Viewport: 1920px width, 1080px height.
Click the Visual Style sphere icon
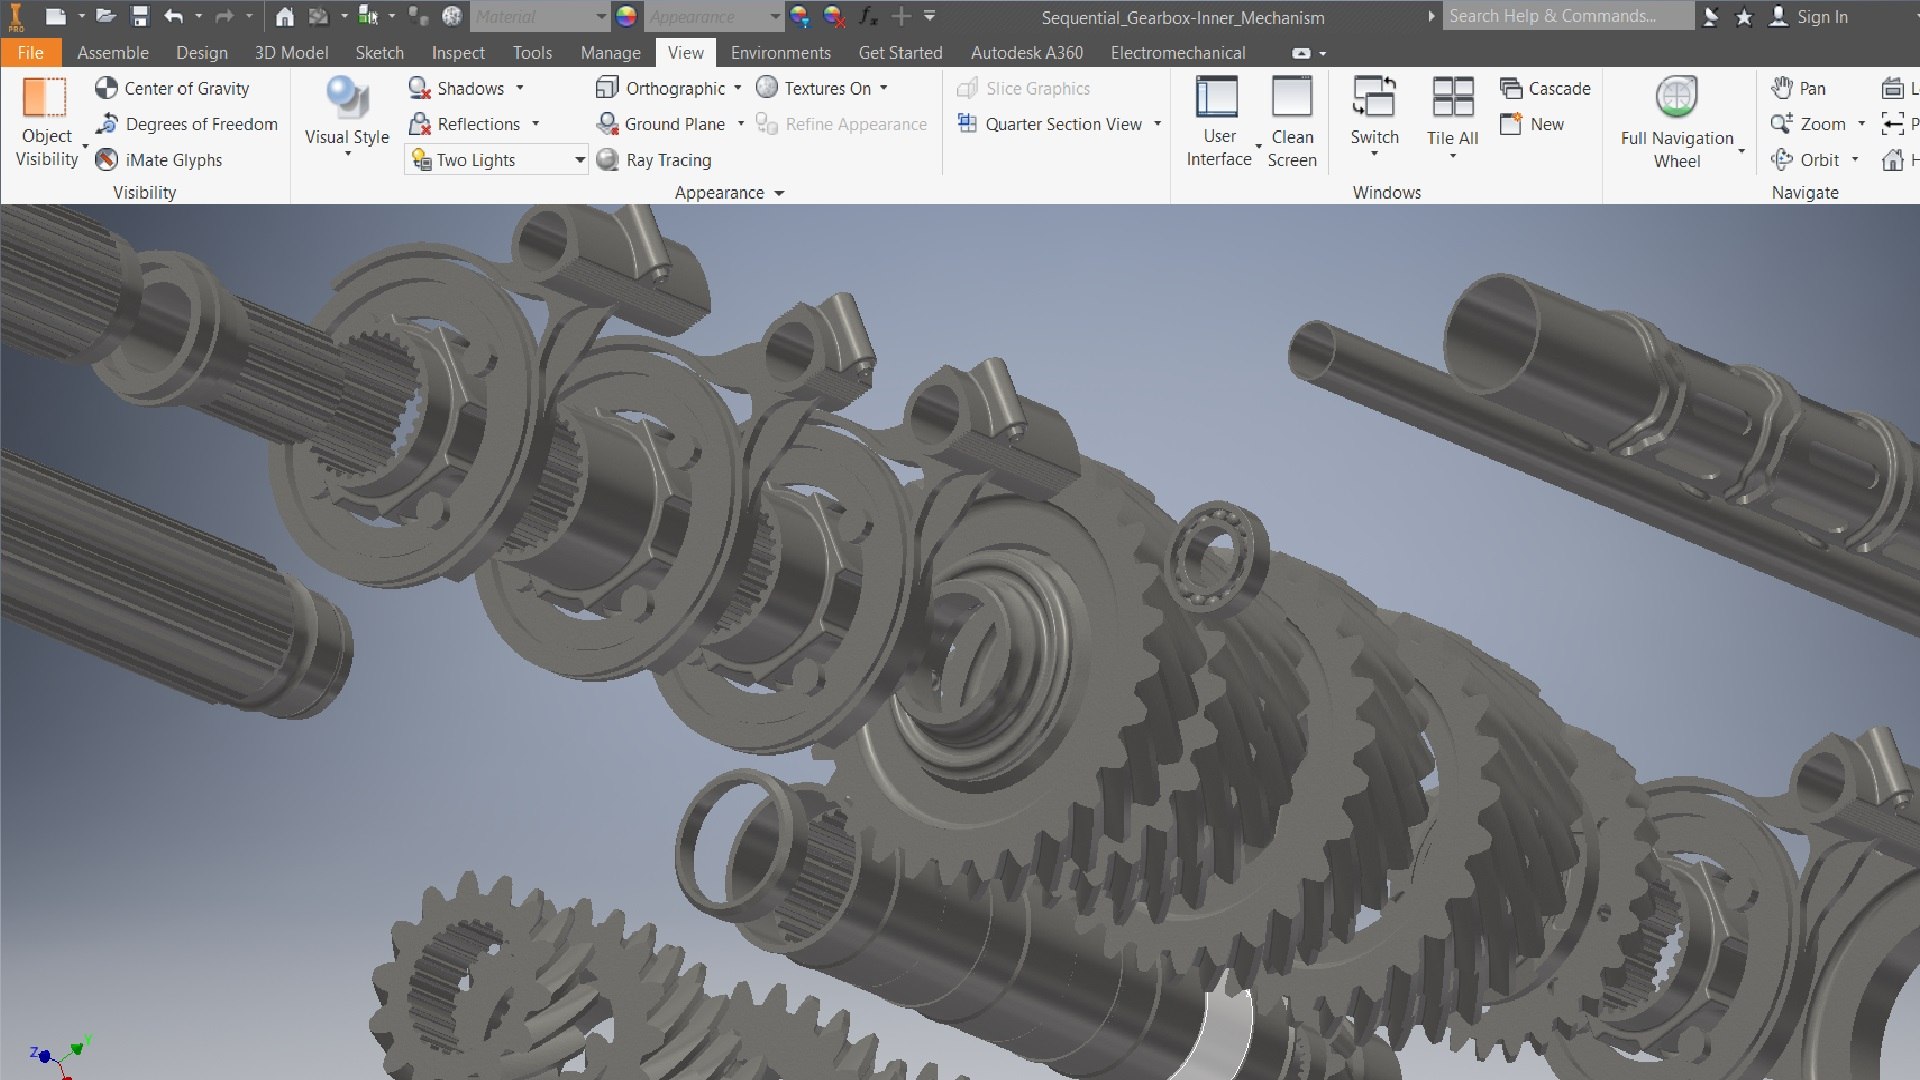[347, 97]
